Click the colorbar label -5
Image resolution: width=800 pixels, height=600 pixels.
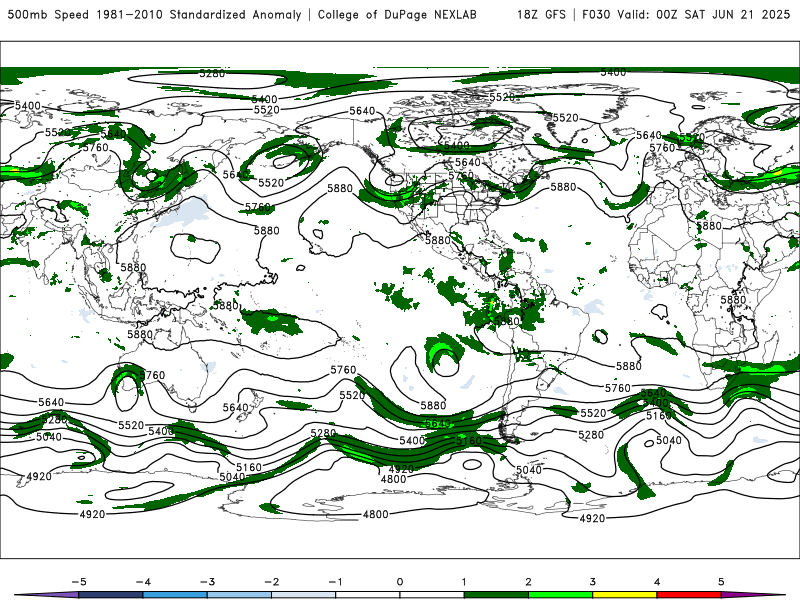click(x=79, y=582)
